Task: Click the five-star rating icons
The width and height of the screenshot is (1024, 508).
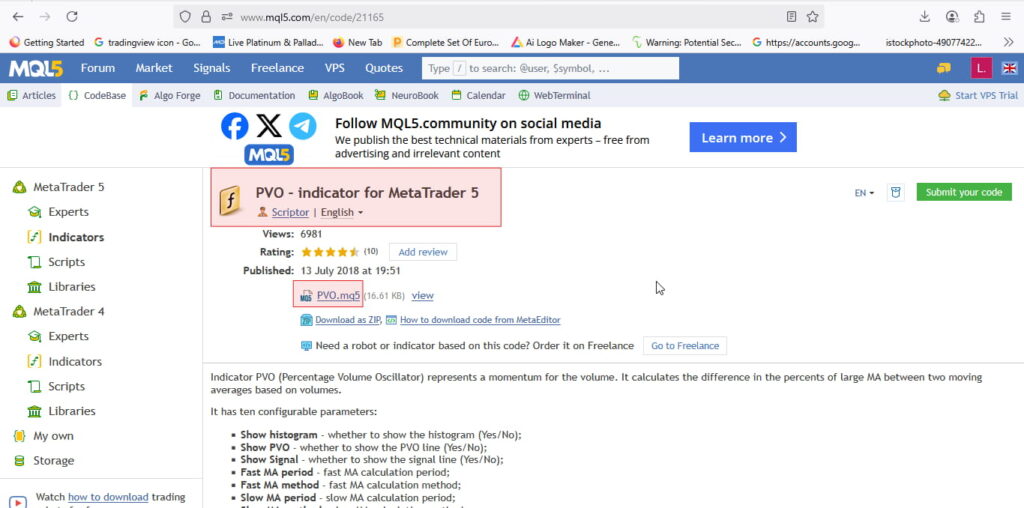Action: tap(330, 252)
